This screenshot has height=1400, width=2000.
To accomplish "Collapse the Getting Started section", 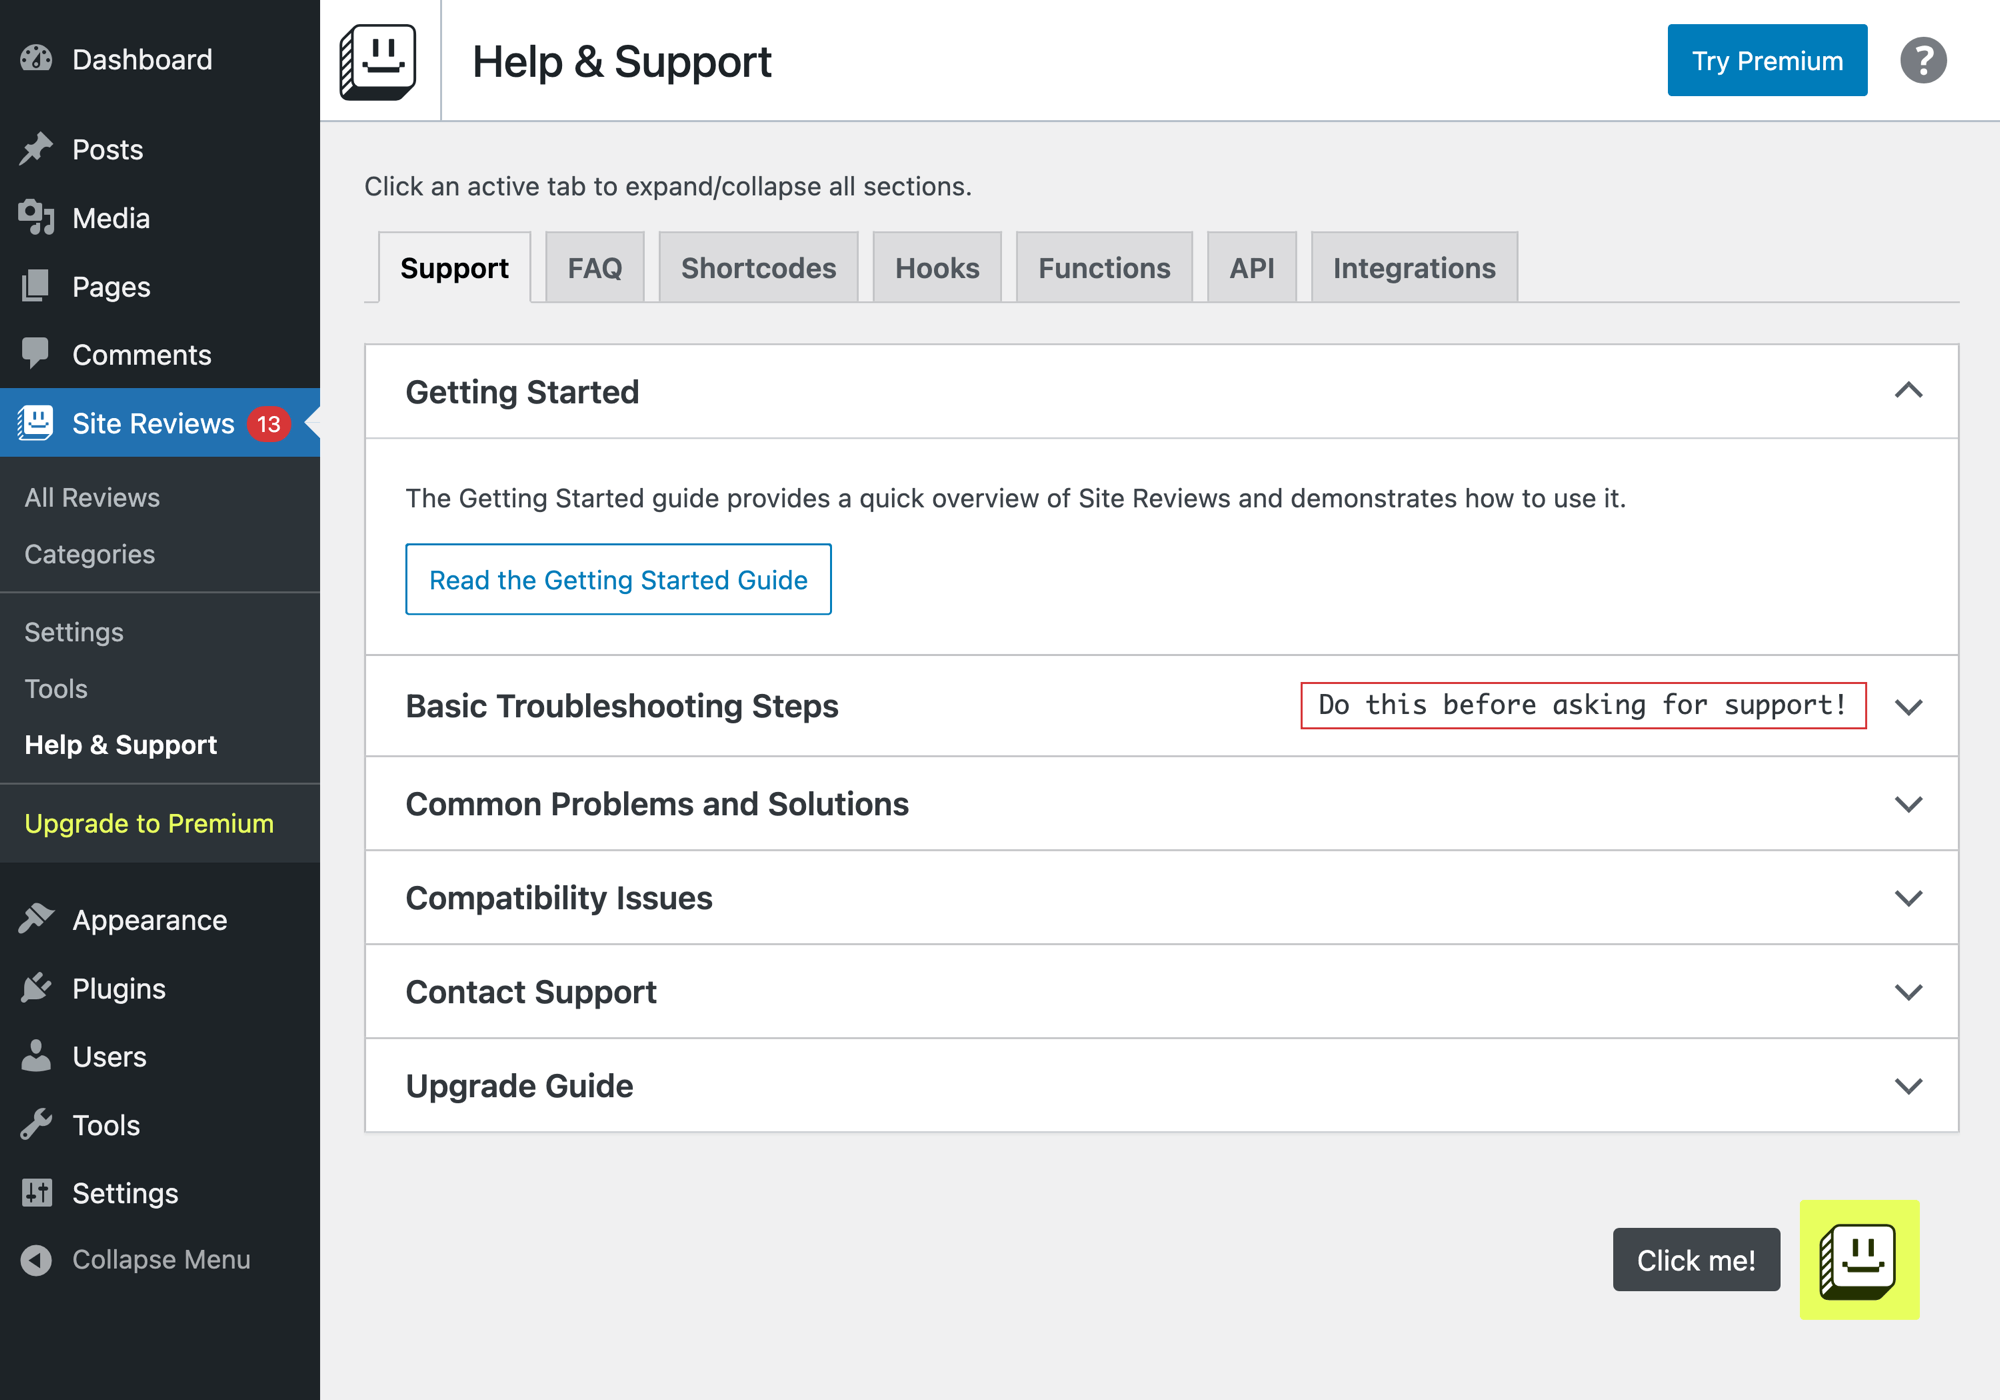I will [1908, 391].
